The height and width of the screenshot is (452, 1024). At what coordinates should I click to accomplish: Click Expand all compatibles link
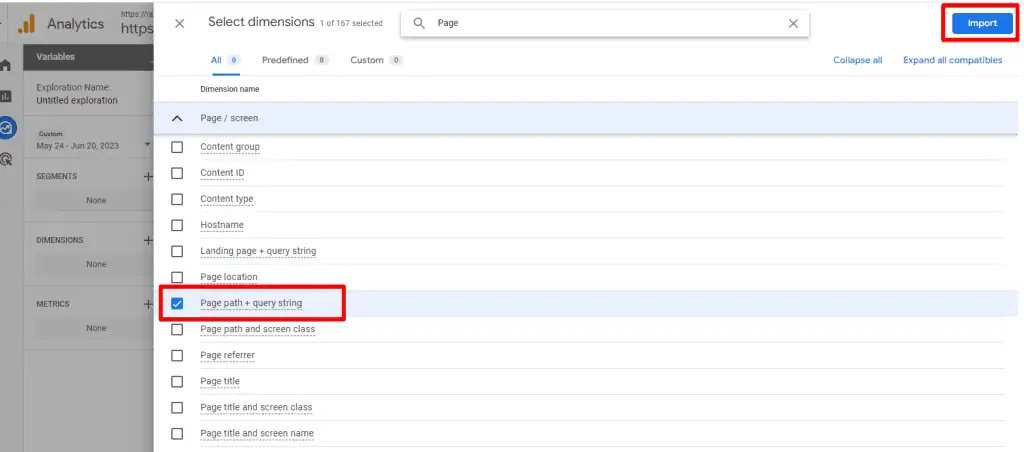(x=952, y=60)
